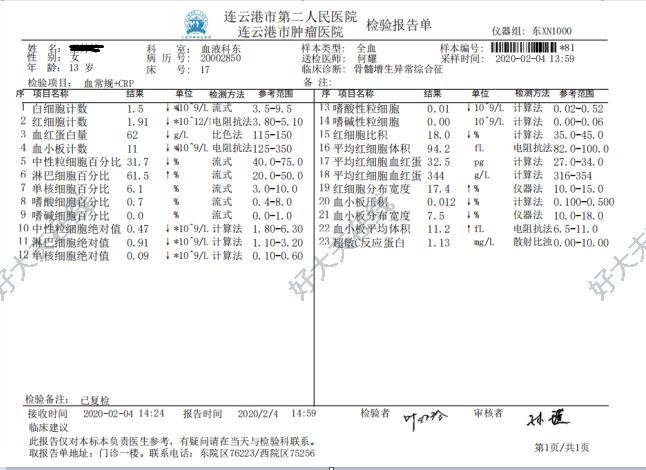
Task: Click the 中性粒细胞绝对值 result 0.47
Action: 138,229
